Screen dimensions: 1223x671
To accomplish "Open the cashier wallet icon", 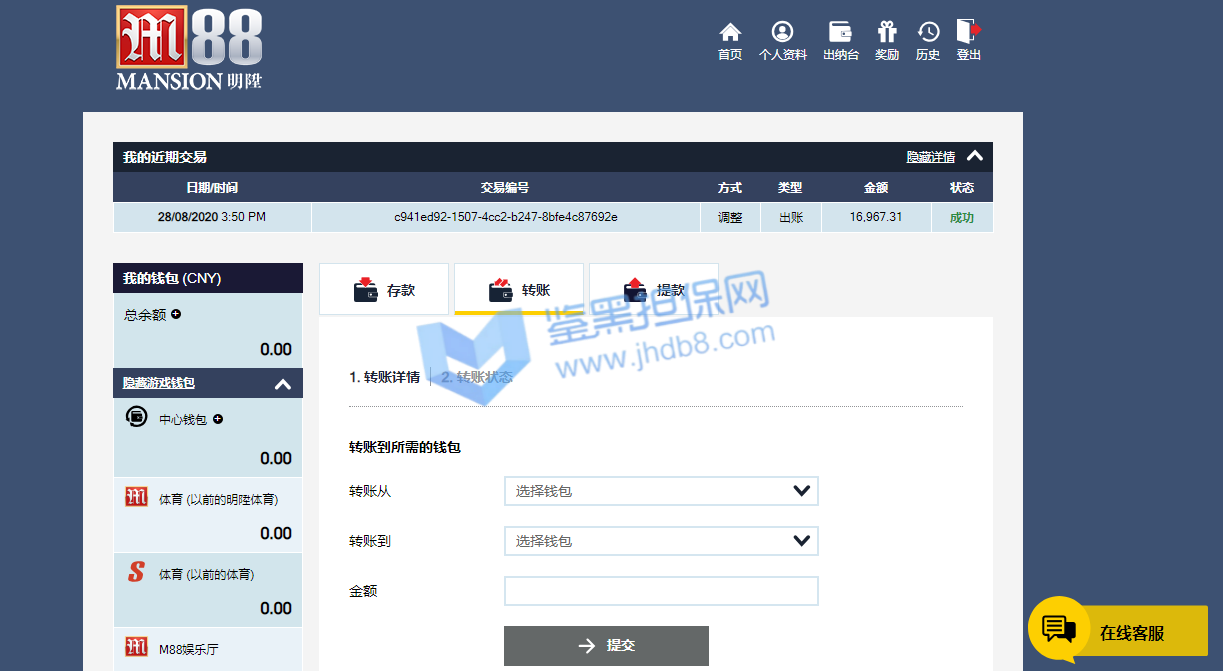I will point(840,33).
